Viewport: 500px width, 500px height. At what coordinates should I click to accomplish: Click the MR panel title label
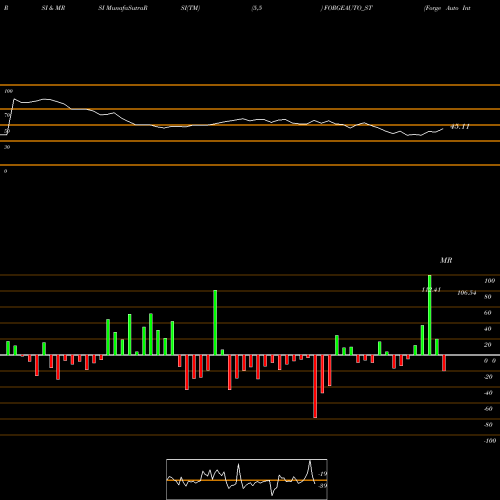point(446,260)
